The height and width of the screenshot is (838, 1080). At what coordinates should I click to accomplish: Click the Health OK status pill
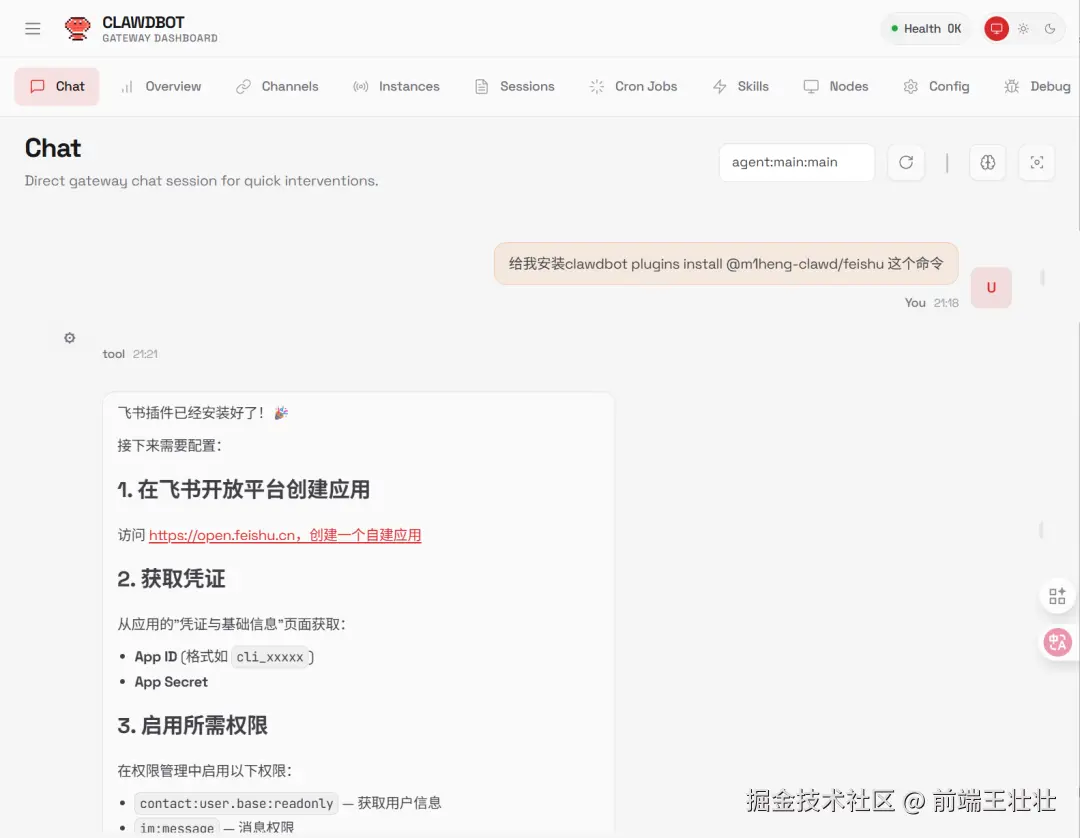[x=926, y=28]
